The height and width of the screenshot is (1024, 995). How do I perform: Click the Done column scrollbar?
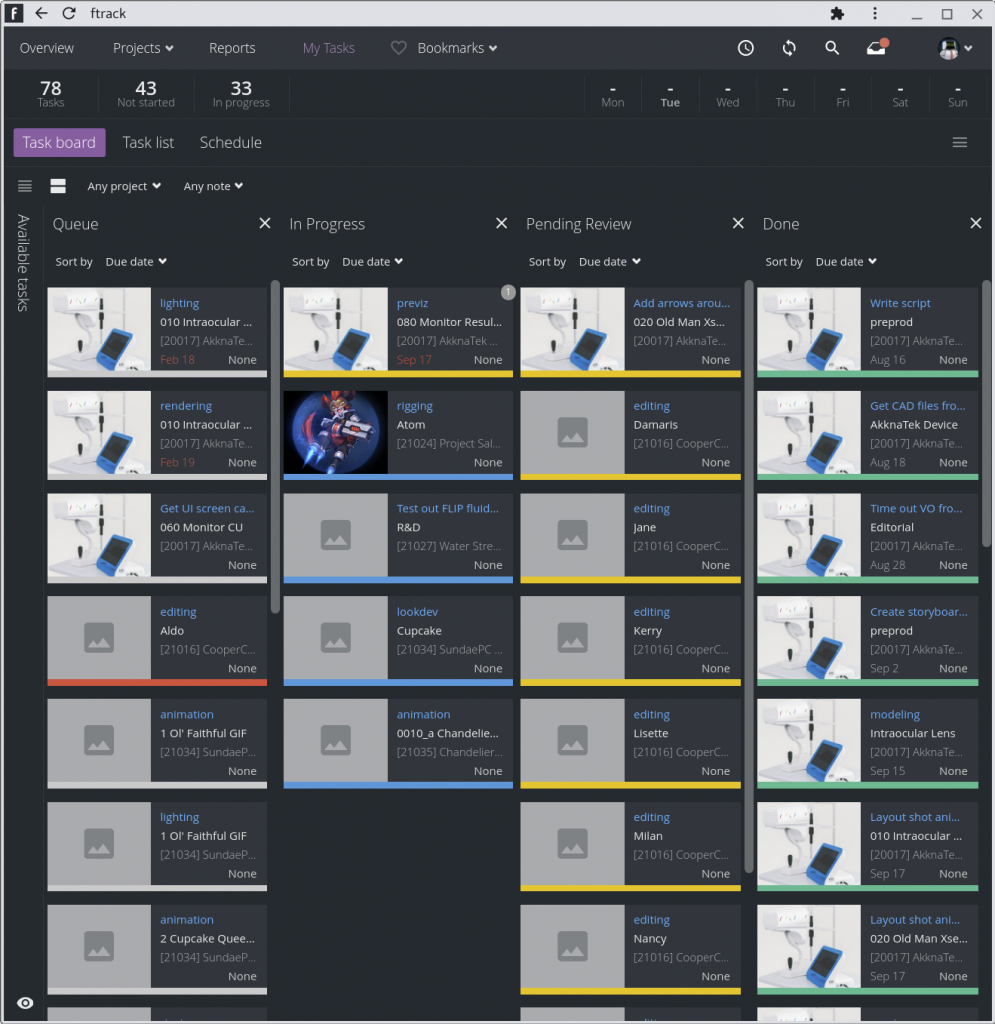[x=986, y=413]
